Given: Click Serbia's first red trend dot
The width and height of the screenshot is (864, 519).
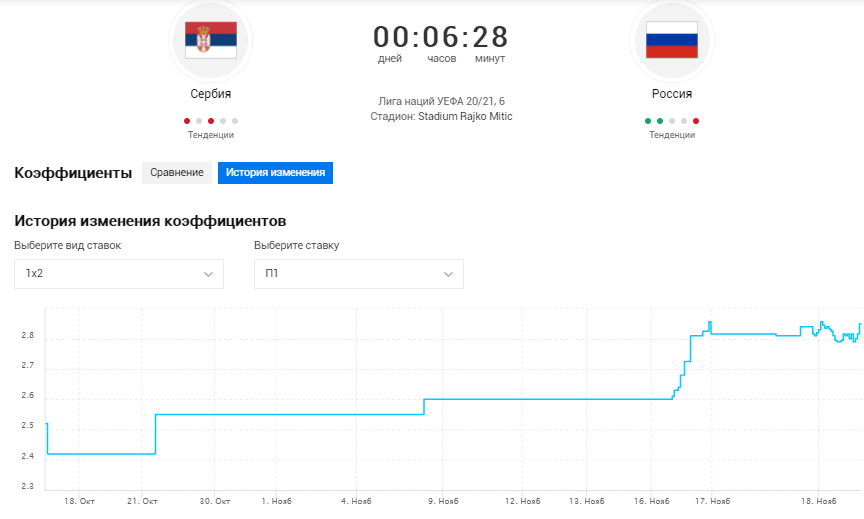Looking at the screenshot, I should (x=187, y=121).
